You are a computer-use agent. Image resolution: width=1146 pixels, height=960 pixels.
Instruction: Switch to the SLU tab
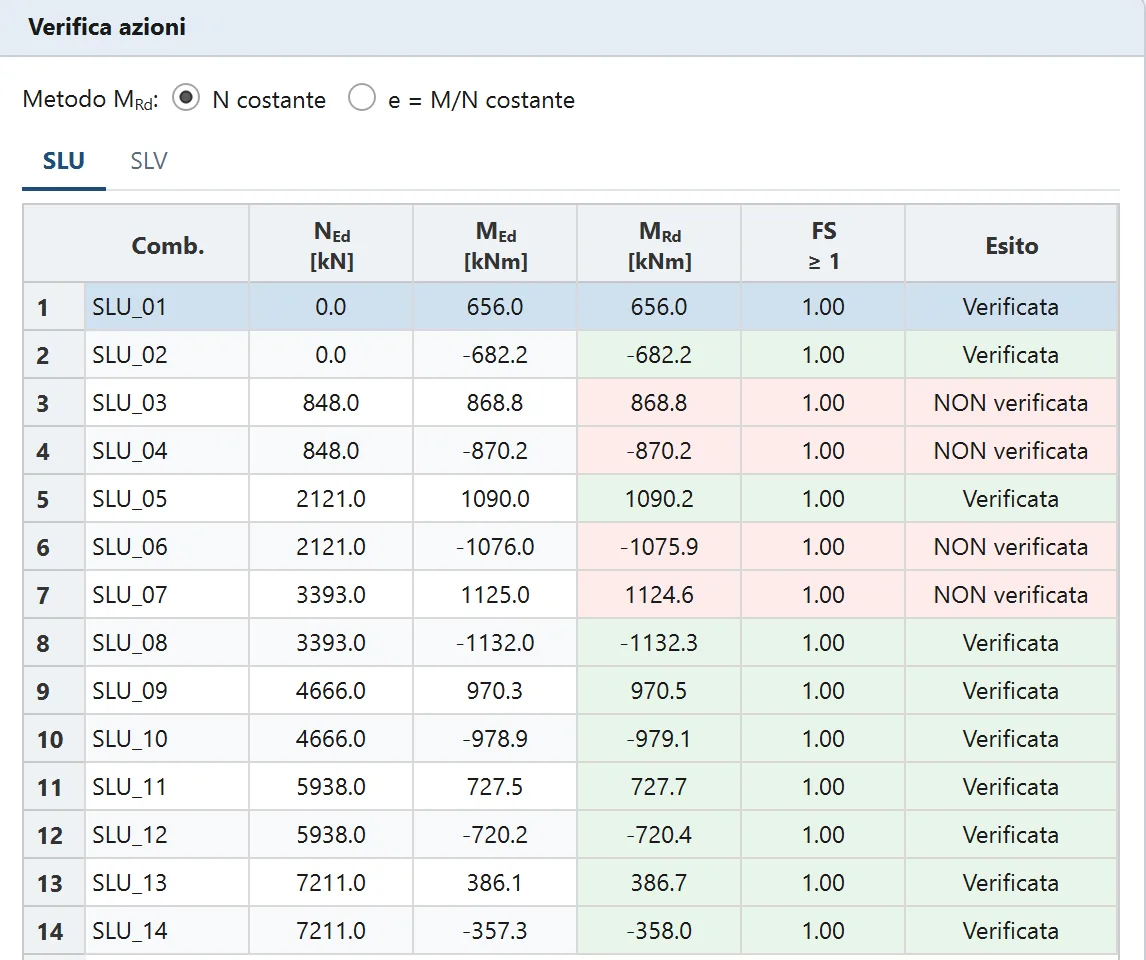64,161
